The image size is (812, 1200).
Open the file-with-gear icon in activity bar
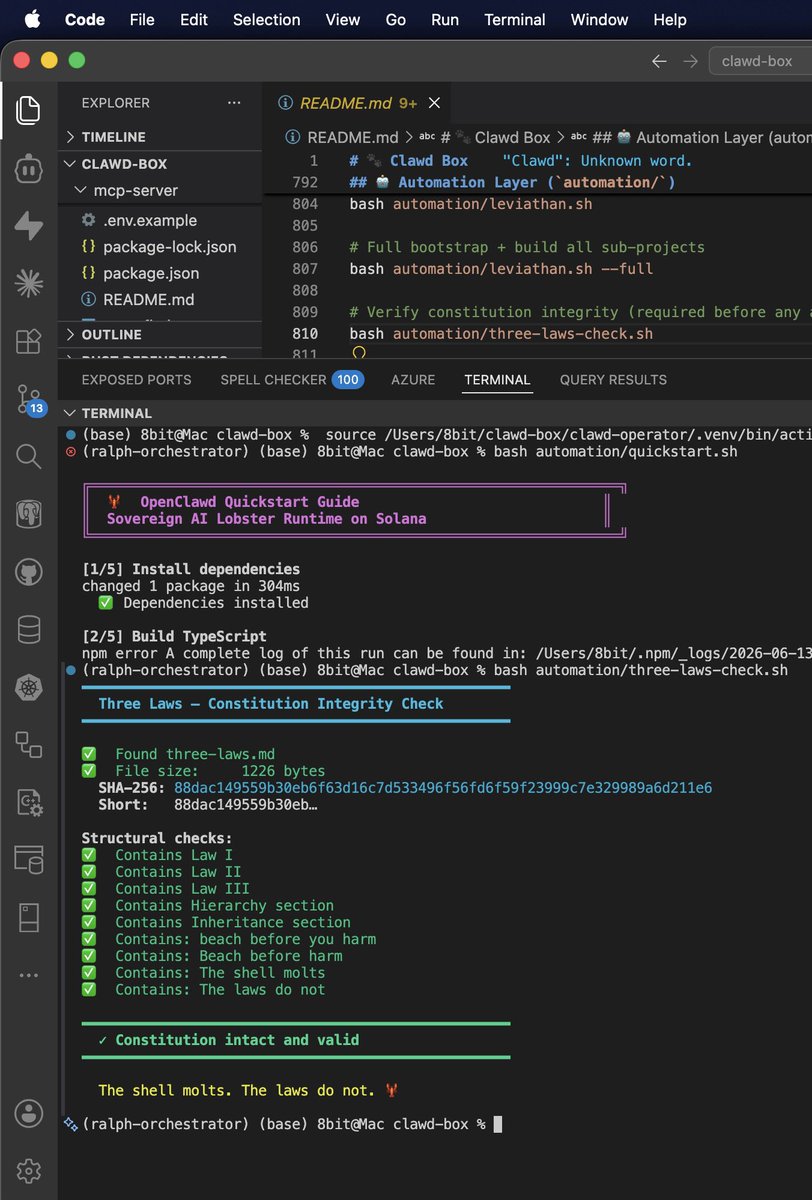[28, 802]
